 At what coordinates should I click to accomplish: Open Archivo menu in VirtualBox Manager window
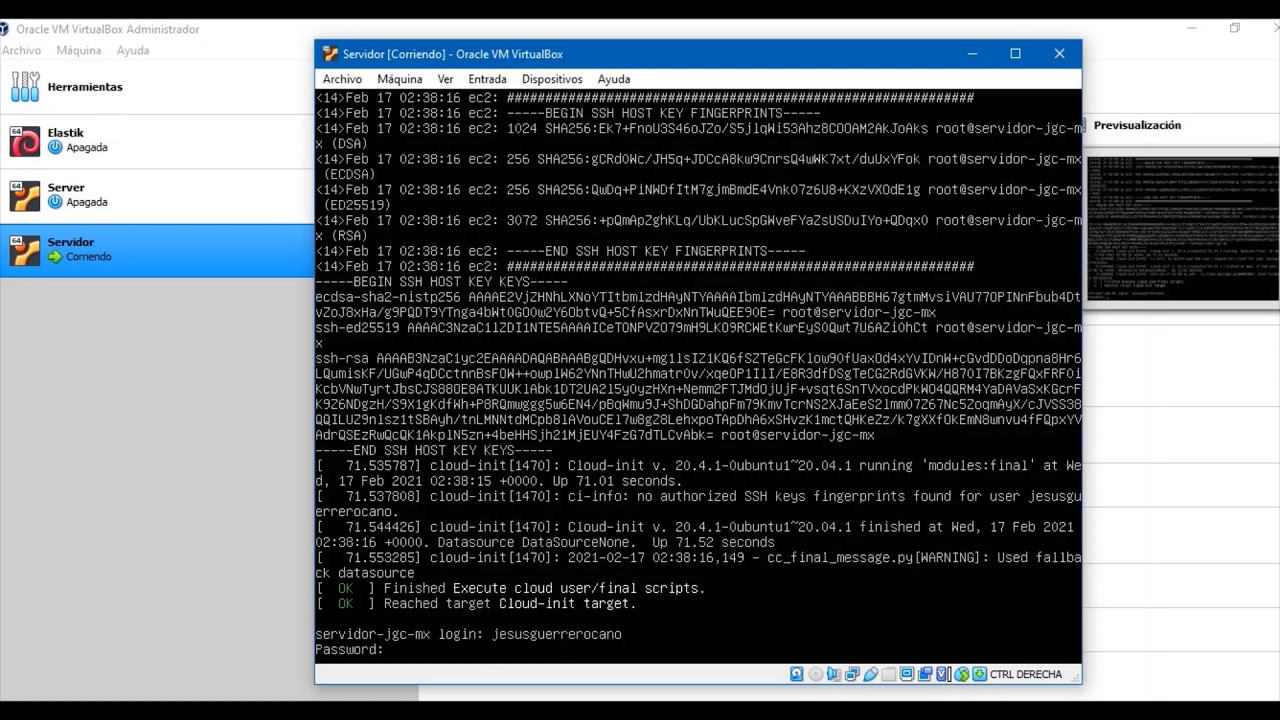tap(21, 50)
